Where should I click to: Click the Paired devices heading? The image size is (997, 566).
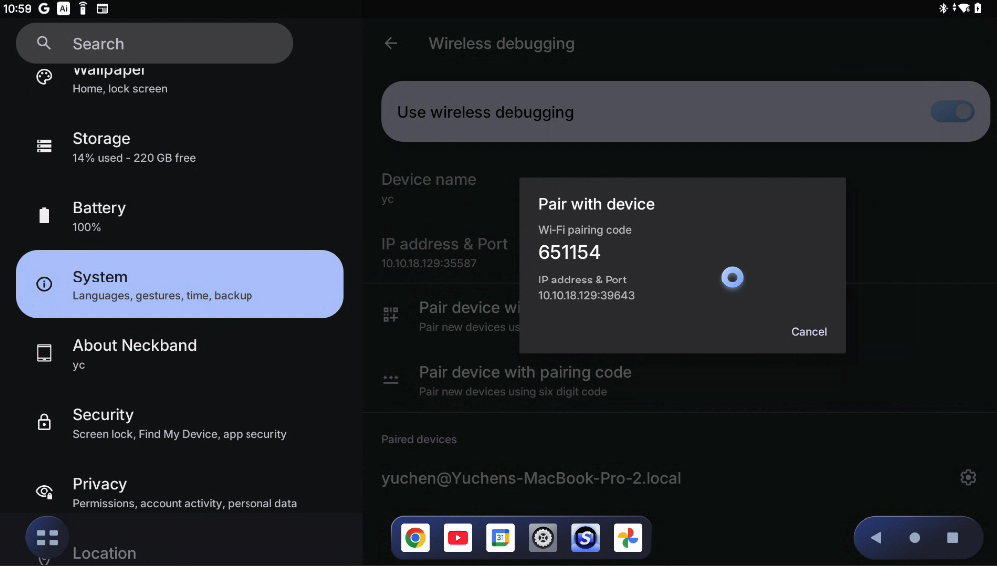(x=419, y=439)
